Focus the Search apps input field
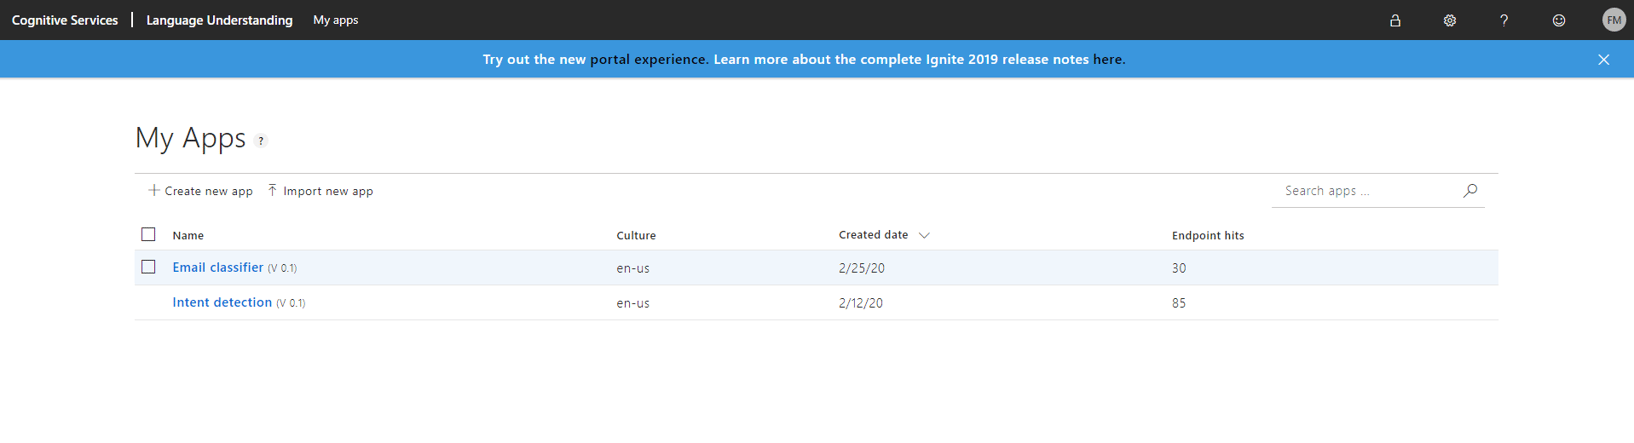The image size is (1634, 443). click(x=1365, y=190)
